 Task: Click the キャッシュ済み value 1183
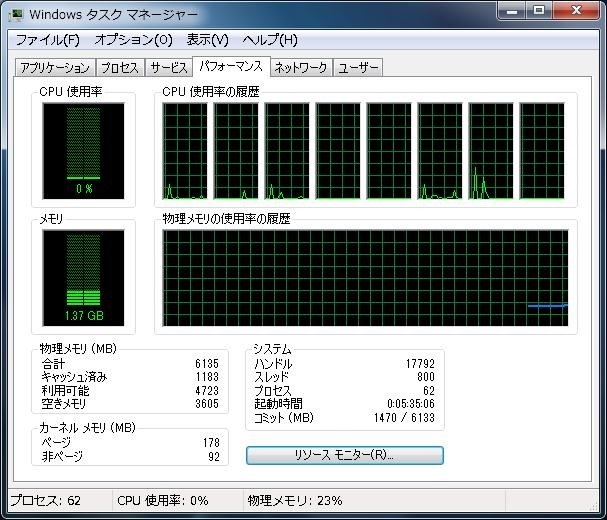pyautogui.click(x=207, y=377)
